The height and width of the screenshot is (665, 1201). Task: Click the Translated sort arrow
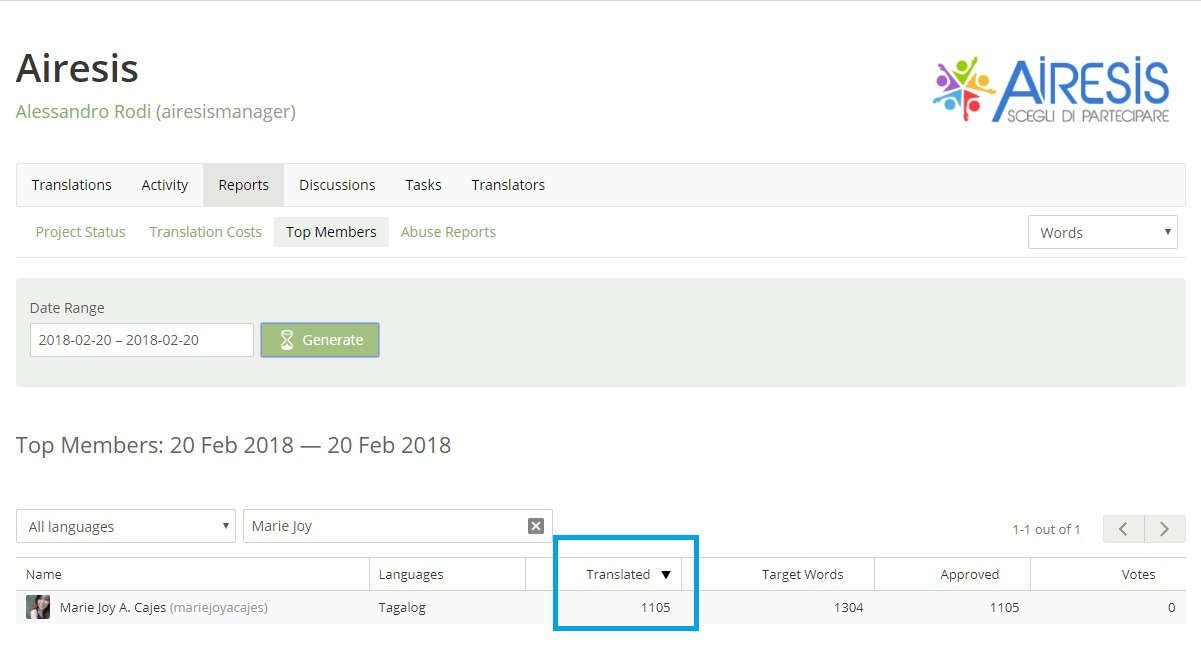pyautogui.click(x=666, y=575)
